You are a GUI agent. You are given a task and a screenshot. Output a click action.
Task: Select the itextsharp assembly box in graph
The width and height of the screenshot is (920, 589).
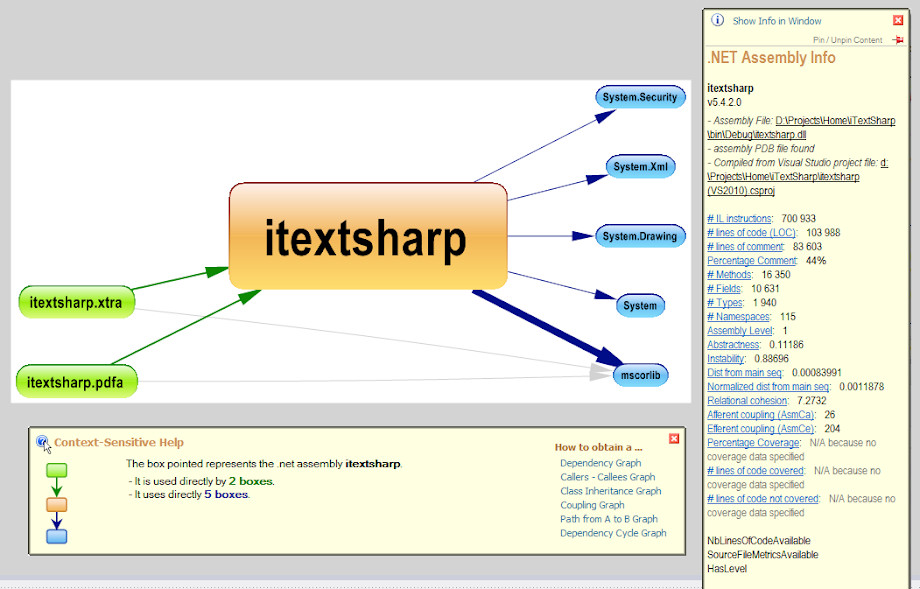(368, 236)
